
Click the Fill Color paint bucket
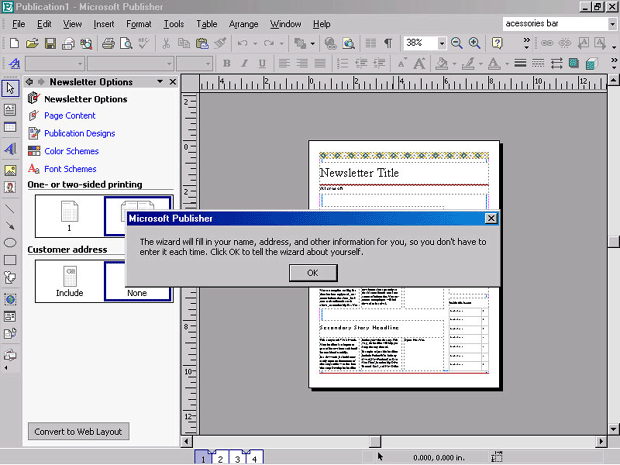click(442, 63)
